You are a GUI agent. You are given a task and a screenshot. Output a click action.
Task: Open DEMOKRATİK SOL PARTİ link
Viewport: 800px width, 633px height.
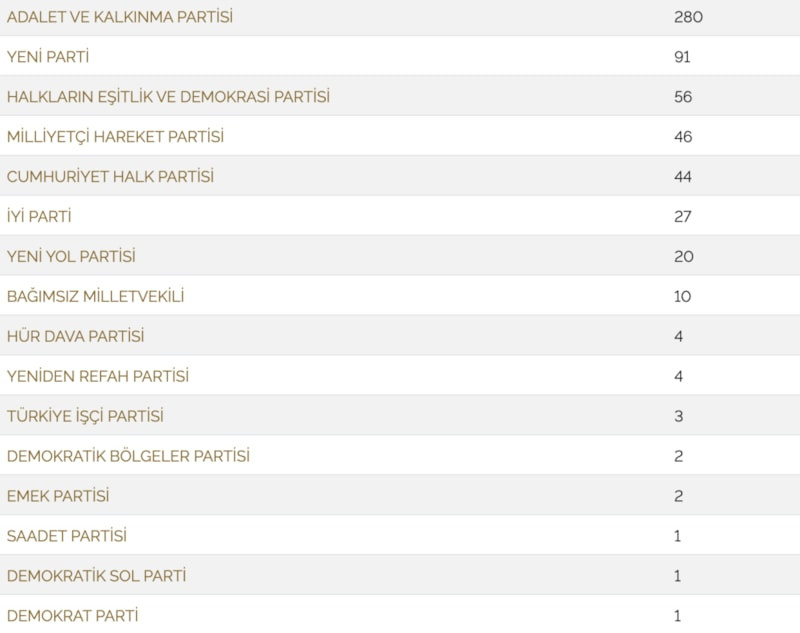[96, 576]
